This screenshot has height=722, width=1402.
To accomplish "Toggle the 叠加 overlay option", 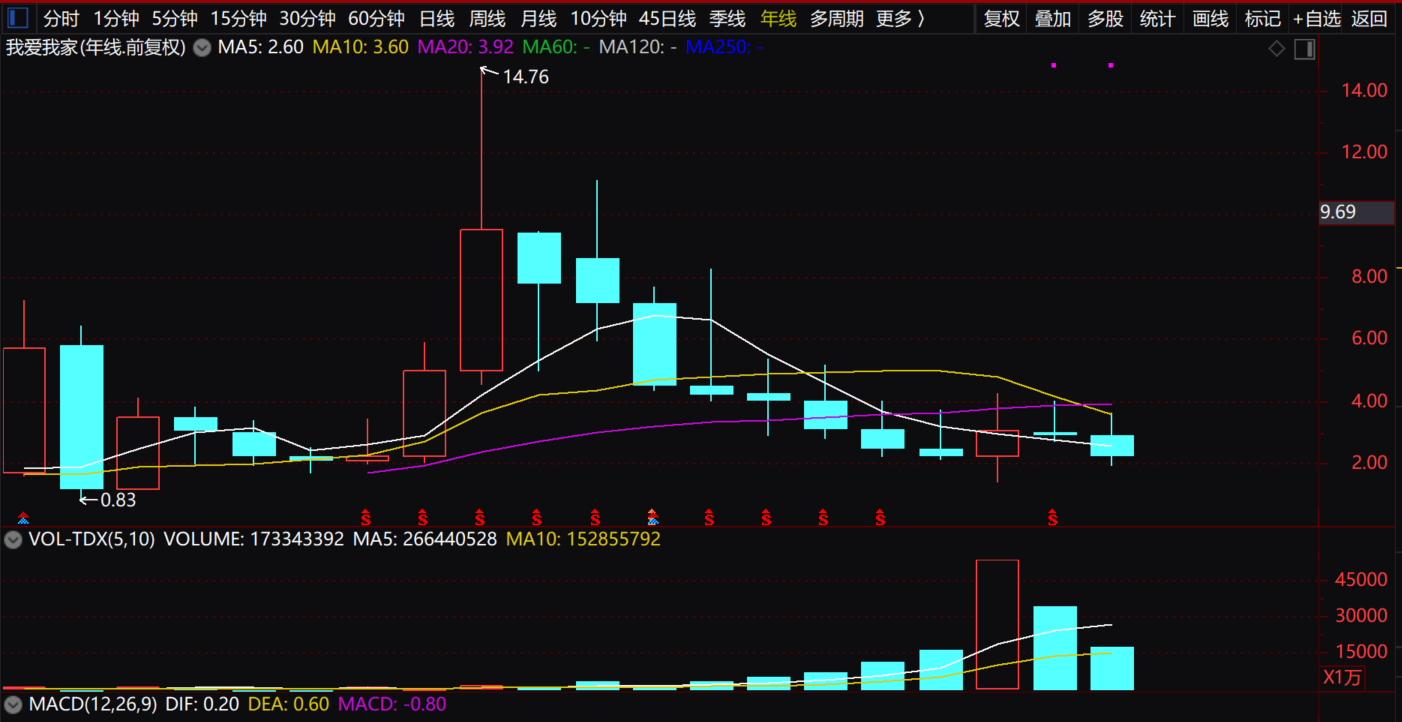I will pyautogui.click(x=1053, y=18).
